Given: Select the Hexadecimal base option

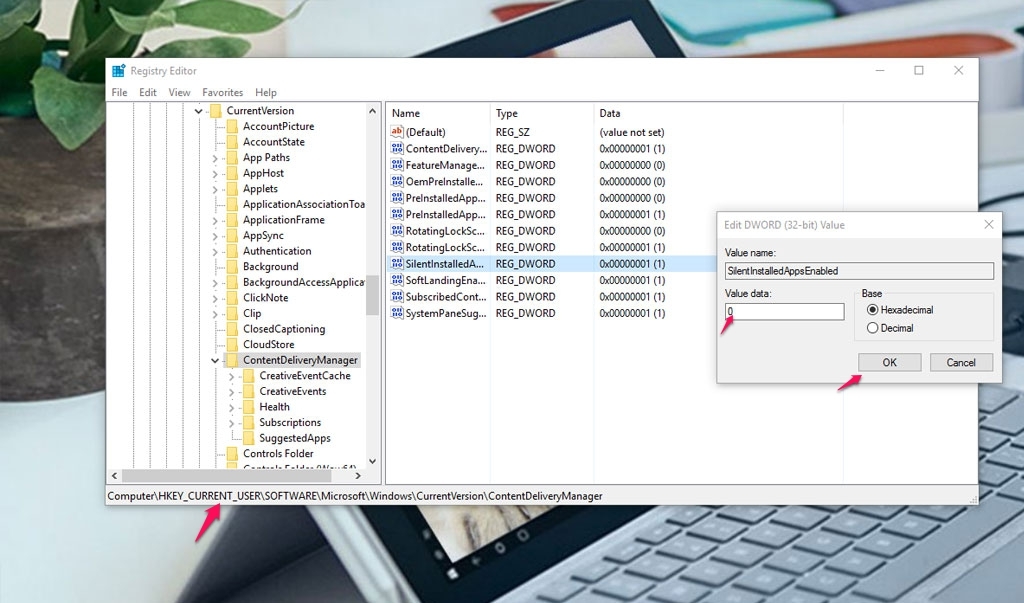Looking at the screenshot, I should pyautogui.click(x=874, y=308).
